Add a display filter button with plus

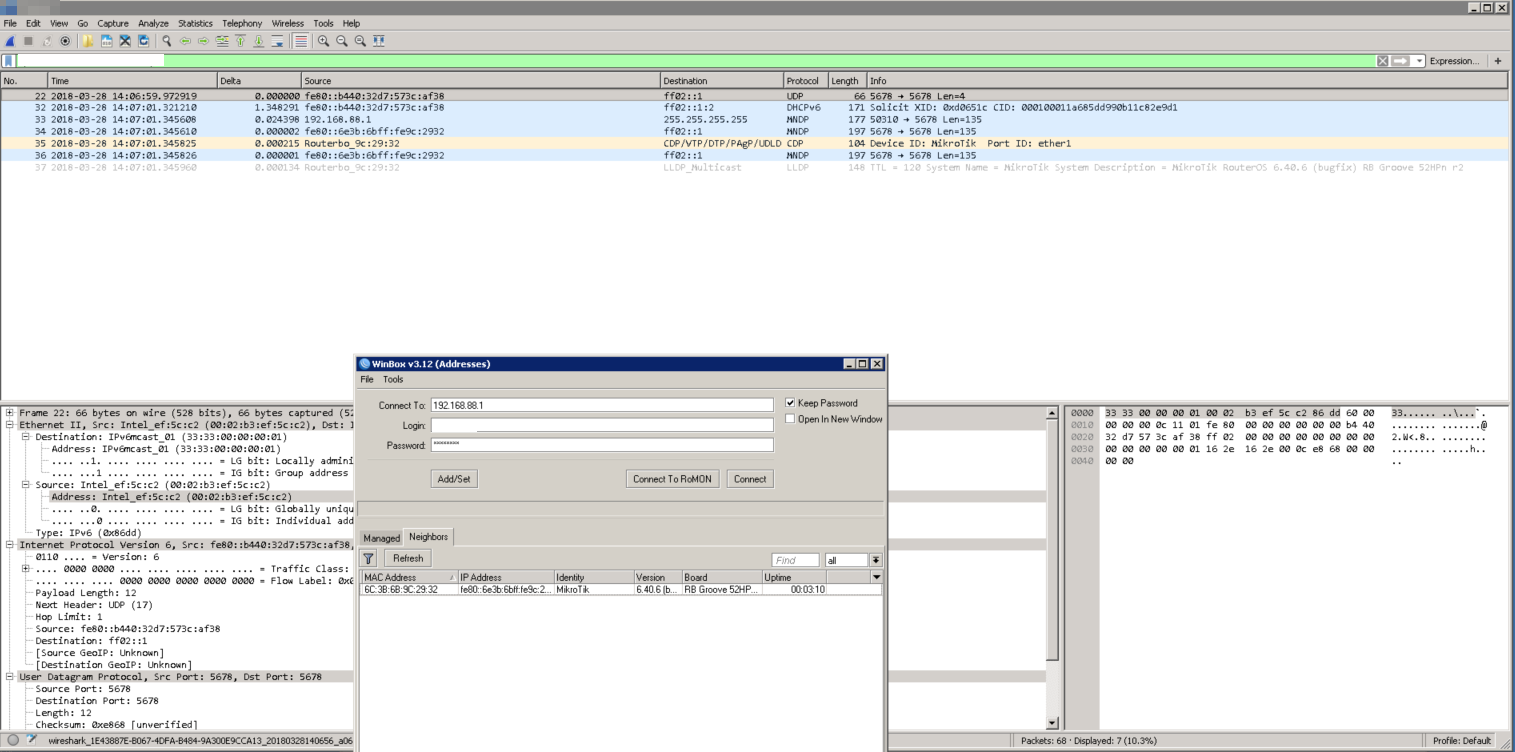1498,61
